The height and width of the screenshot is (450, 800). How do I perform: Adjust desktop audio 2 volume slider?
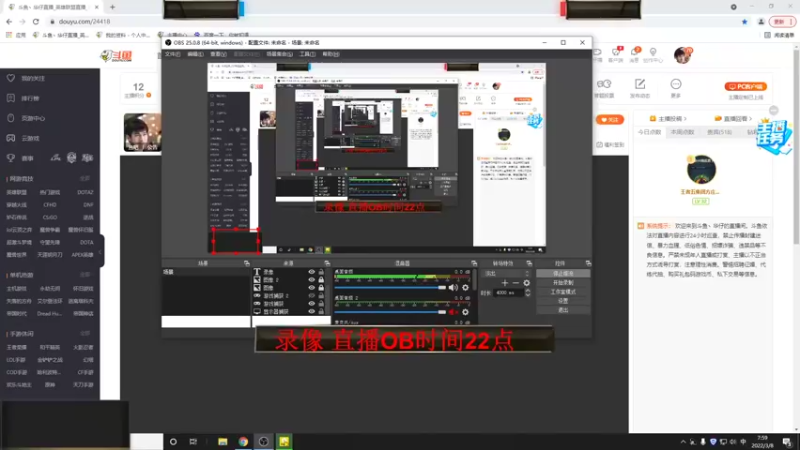point(390,312)
